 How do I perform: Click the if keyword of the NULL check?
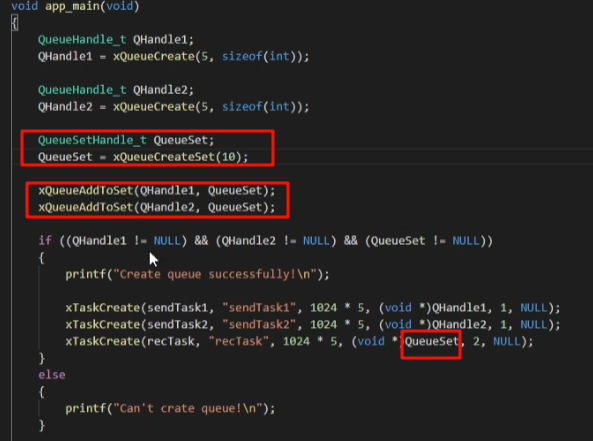pyautogui.click(x=45, y=241)
